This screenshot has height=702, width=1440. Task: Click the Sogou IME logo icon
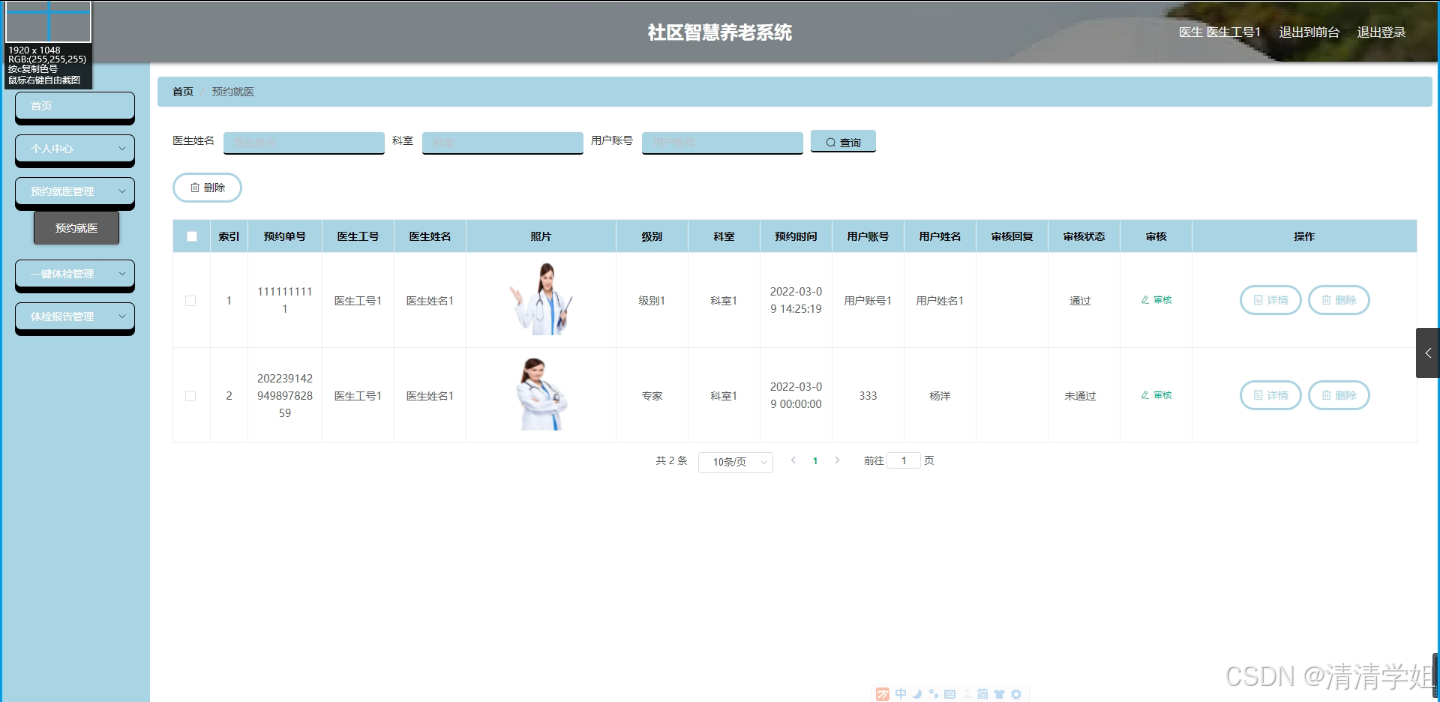tap(882, 694)
